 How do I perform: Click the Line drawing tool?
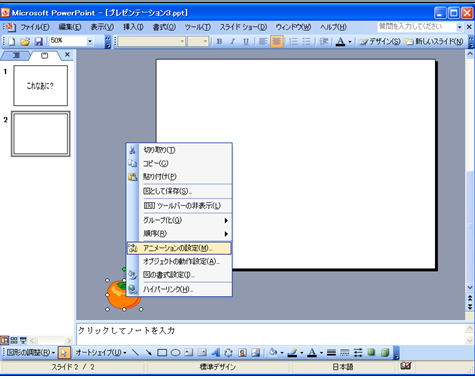click(x=135, y=352)
